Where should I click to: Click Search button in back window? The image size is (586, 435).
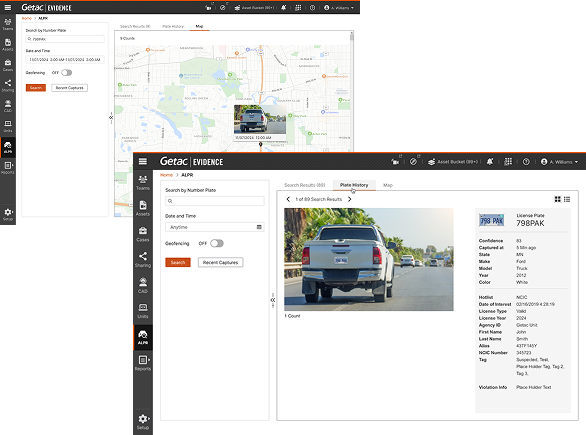[36, 88]
